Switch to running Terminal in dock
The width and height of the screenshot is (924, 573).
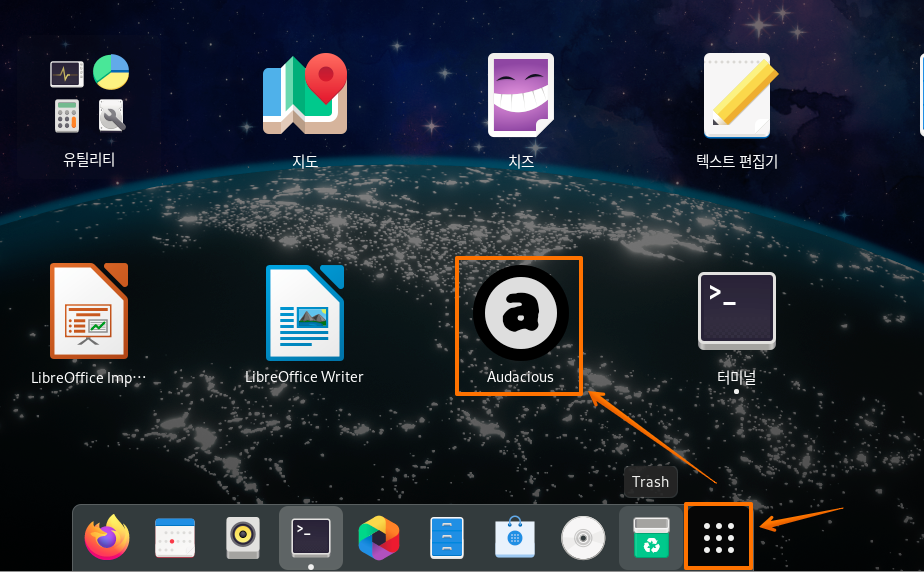311,538
